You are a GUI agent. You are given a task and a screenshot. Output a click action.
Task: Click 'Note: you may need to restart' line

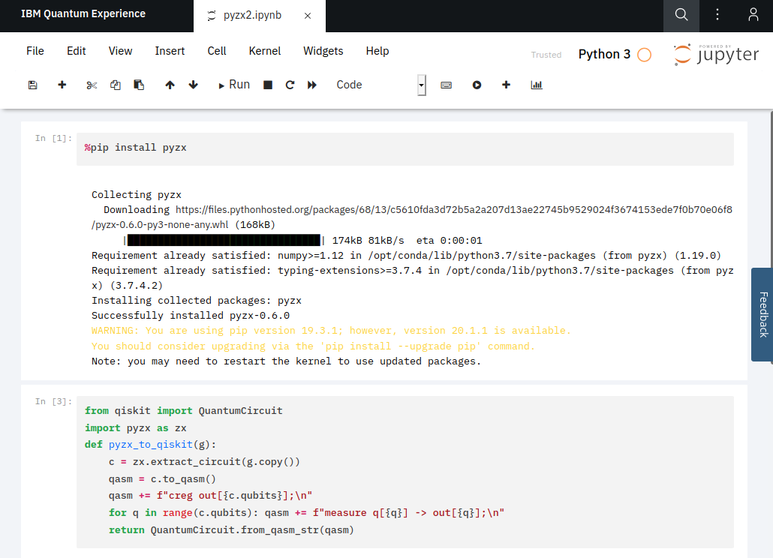click(286, 361)
